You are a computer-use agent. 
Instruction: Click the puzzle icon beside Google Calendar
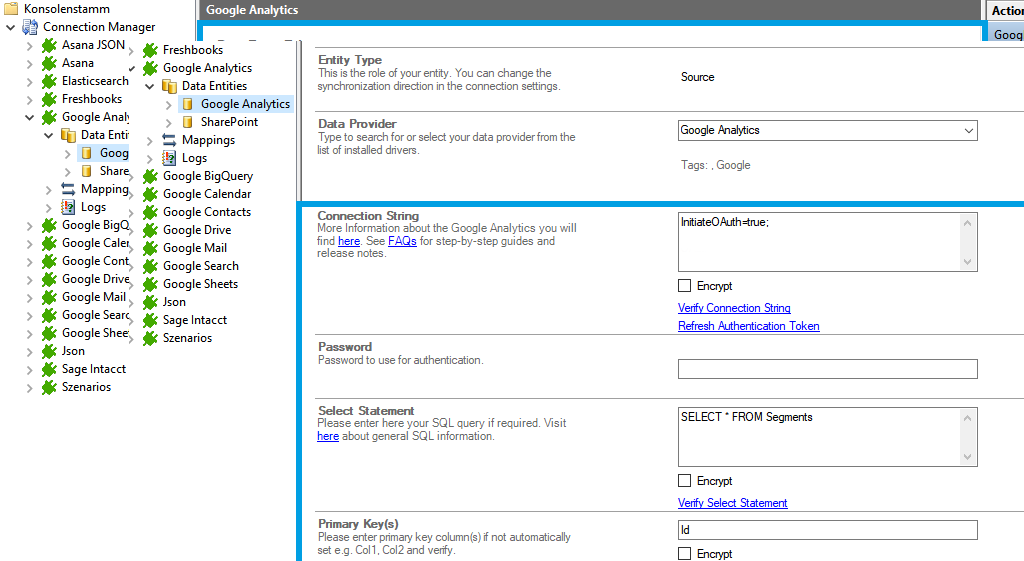(150, 194)
